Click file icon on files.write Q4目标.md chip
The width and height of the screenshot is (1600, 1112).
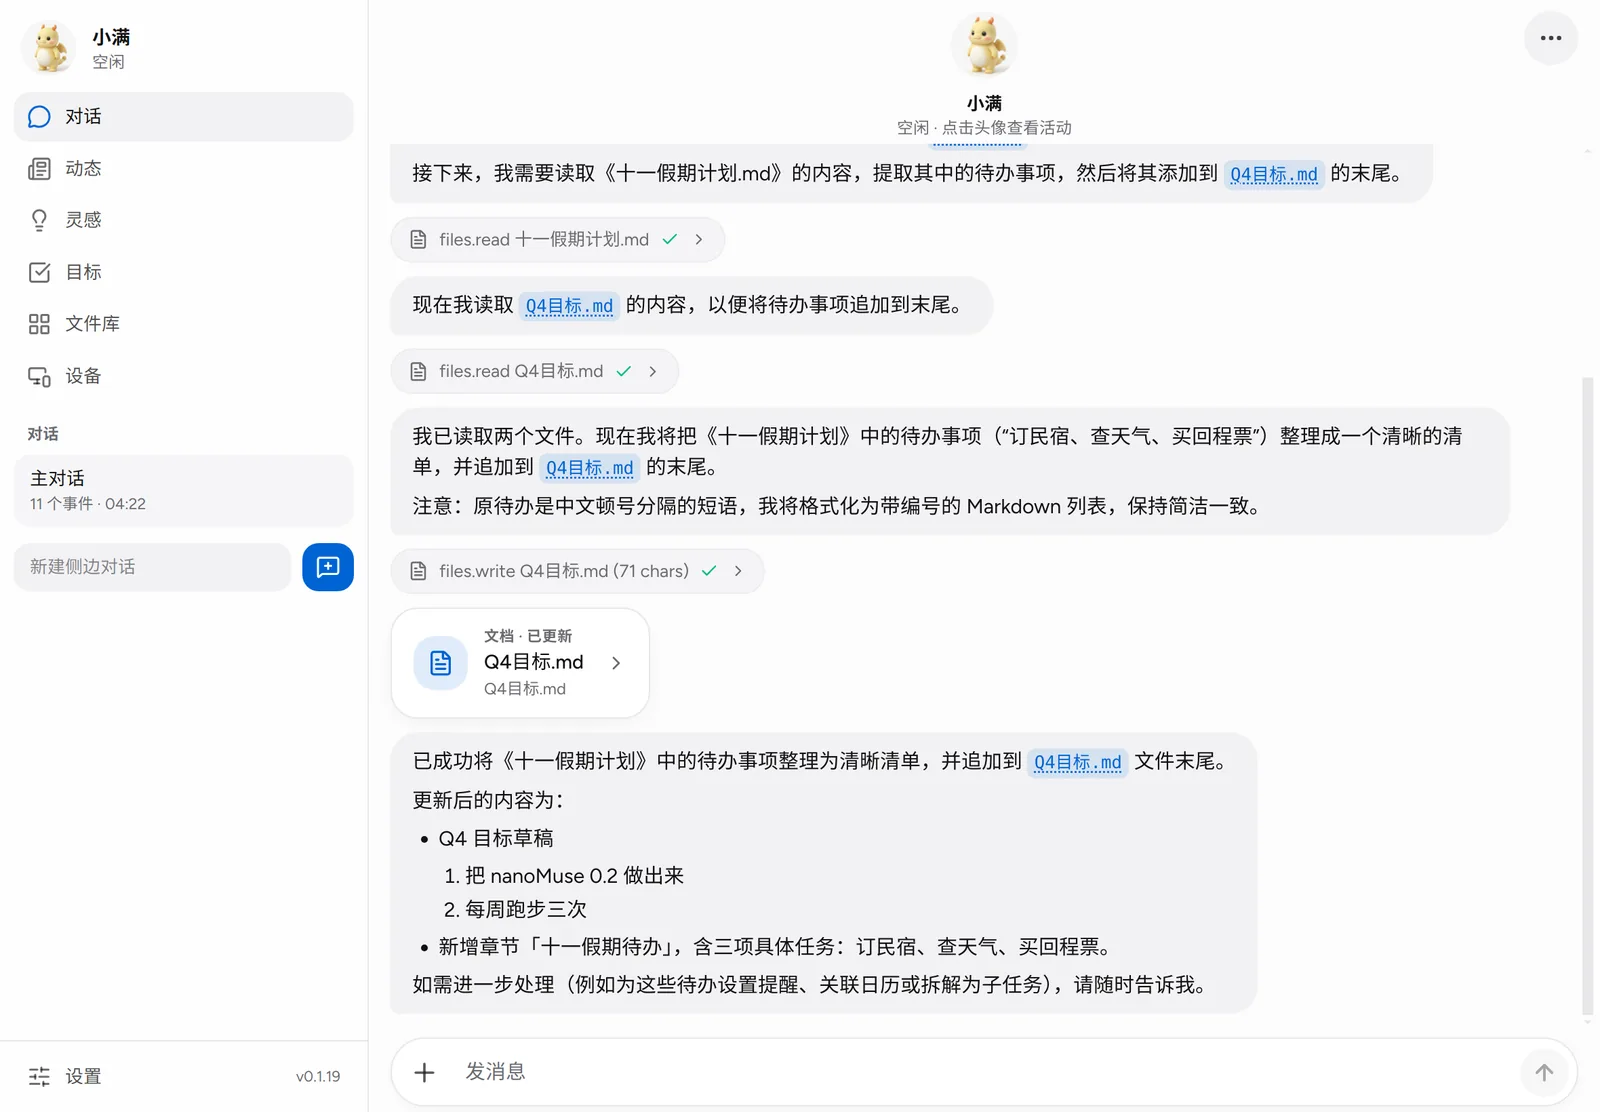419,571
